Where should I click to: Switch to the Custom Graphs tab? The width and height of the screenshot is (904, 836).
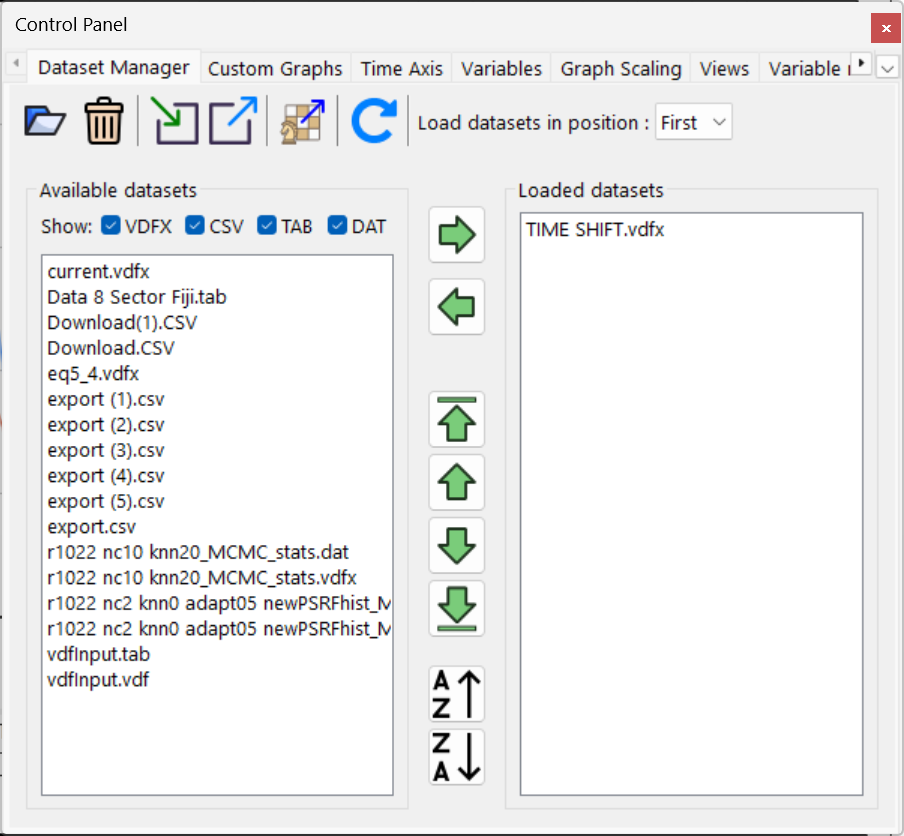pyautogui.click(x=275, y=69)
